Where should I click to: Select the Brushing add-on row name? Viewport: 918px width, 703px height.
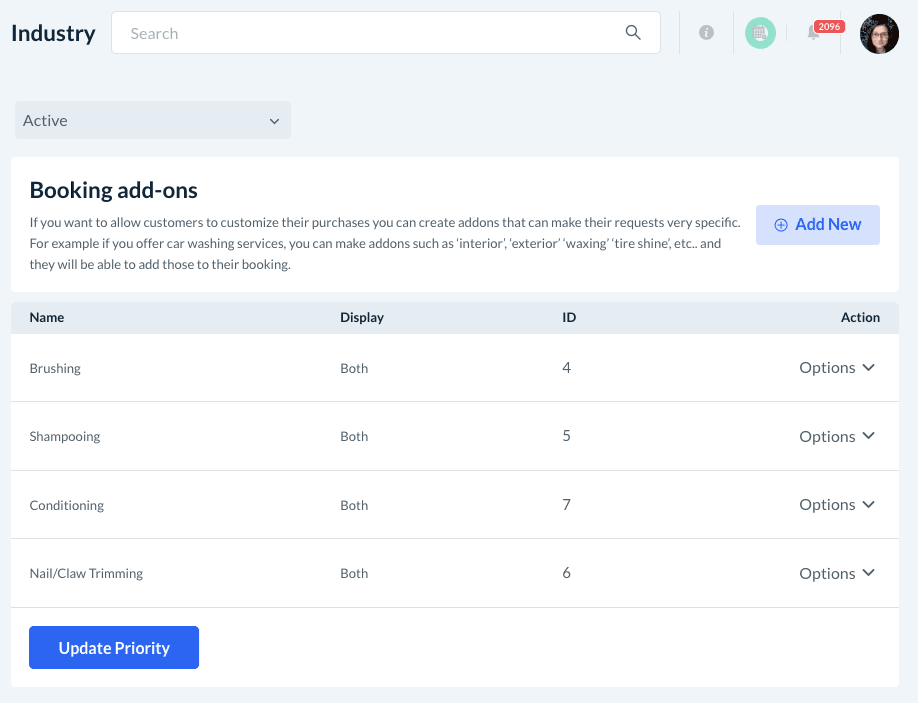(55, 368)
